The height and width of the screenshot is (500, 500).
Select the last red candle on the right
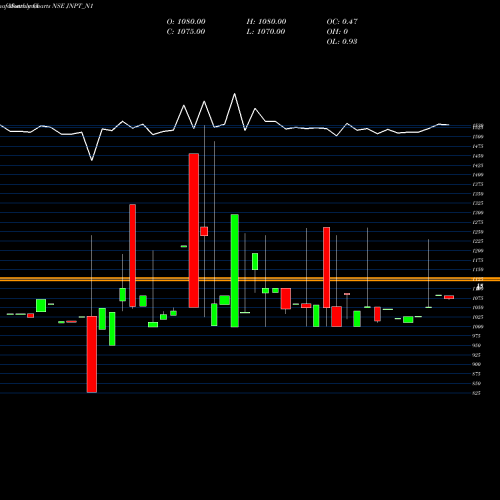tap(449, 297)
